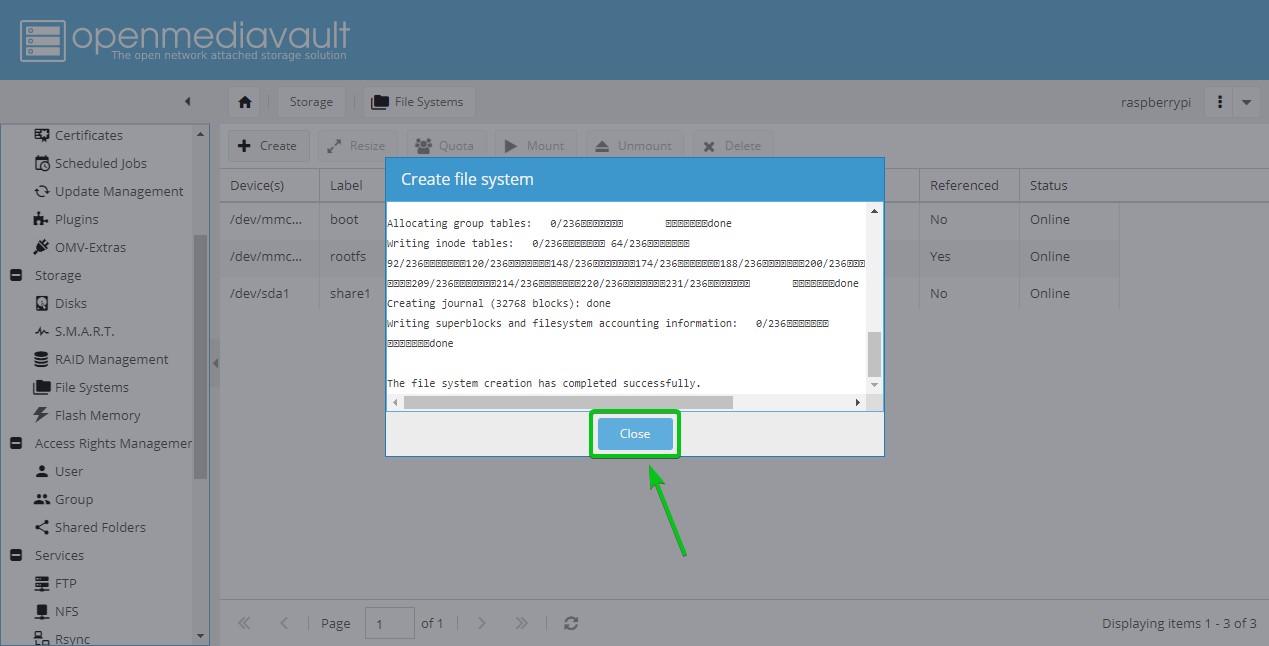Click the Scheduled Jobs calendar icon

(x=42, y=163)
